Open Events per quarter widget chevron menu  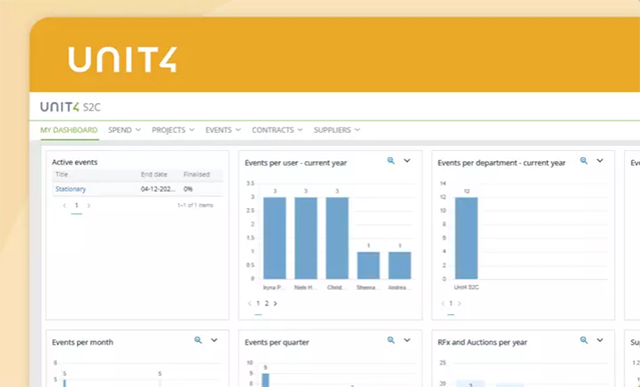tap(407, 340)
